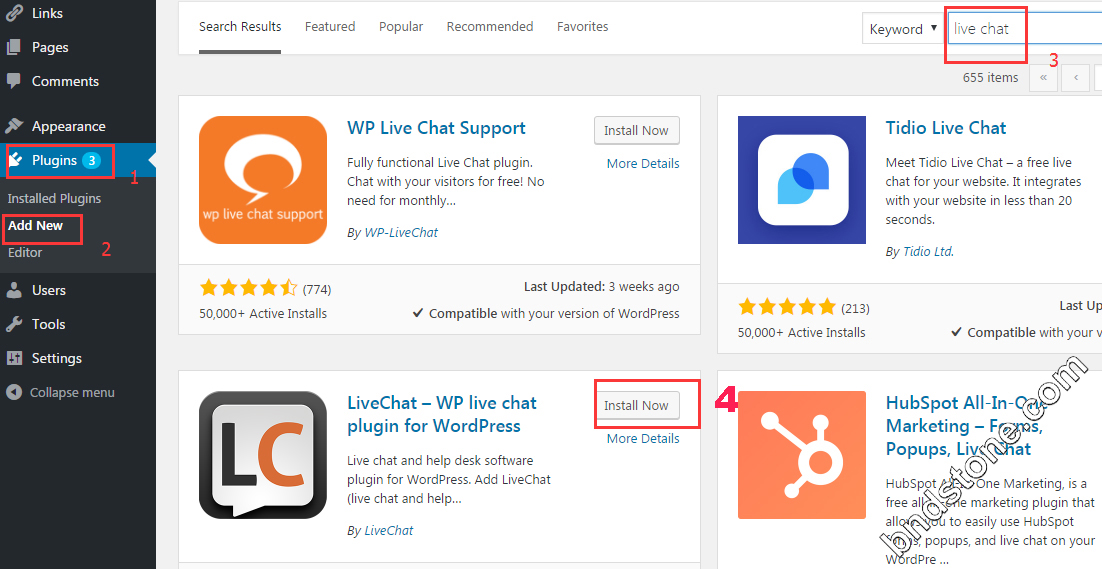The width and height of the screenshot is (1102, 569).
Task: Open the Settings menu item
Action: (x=56, y=358)
